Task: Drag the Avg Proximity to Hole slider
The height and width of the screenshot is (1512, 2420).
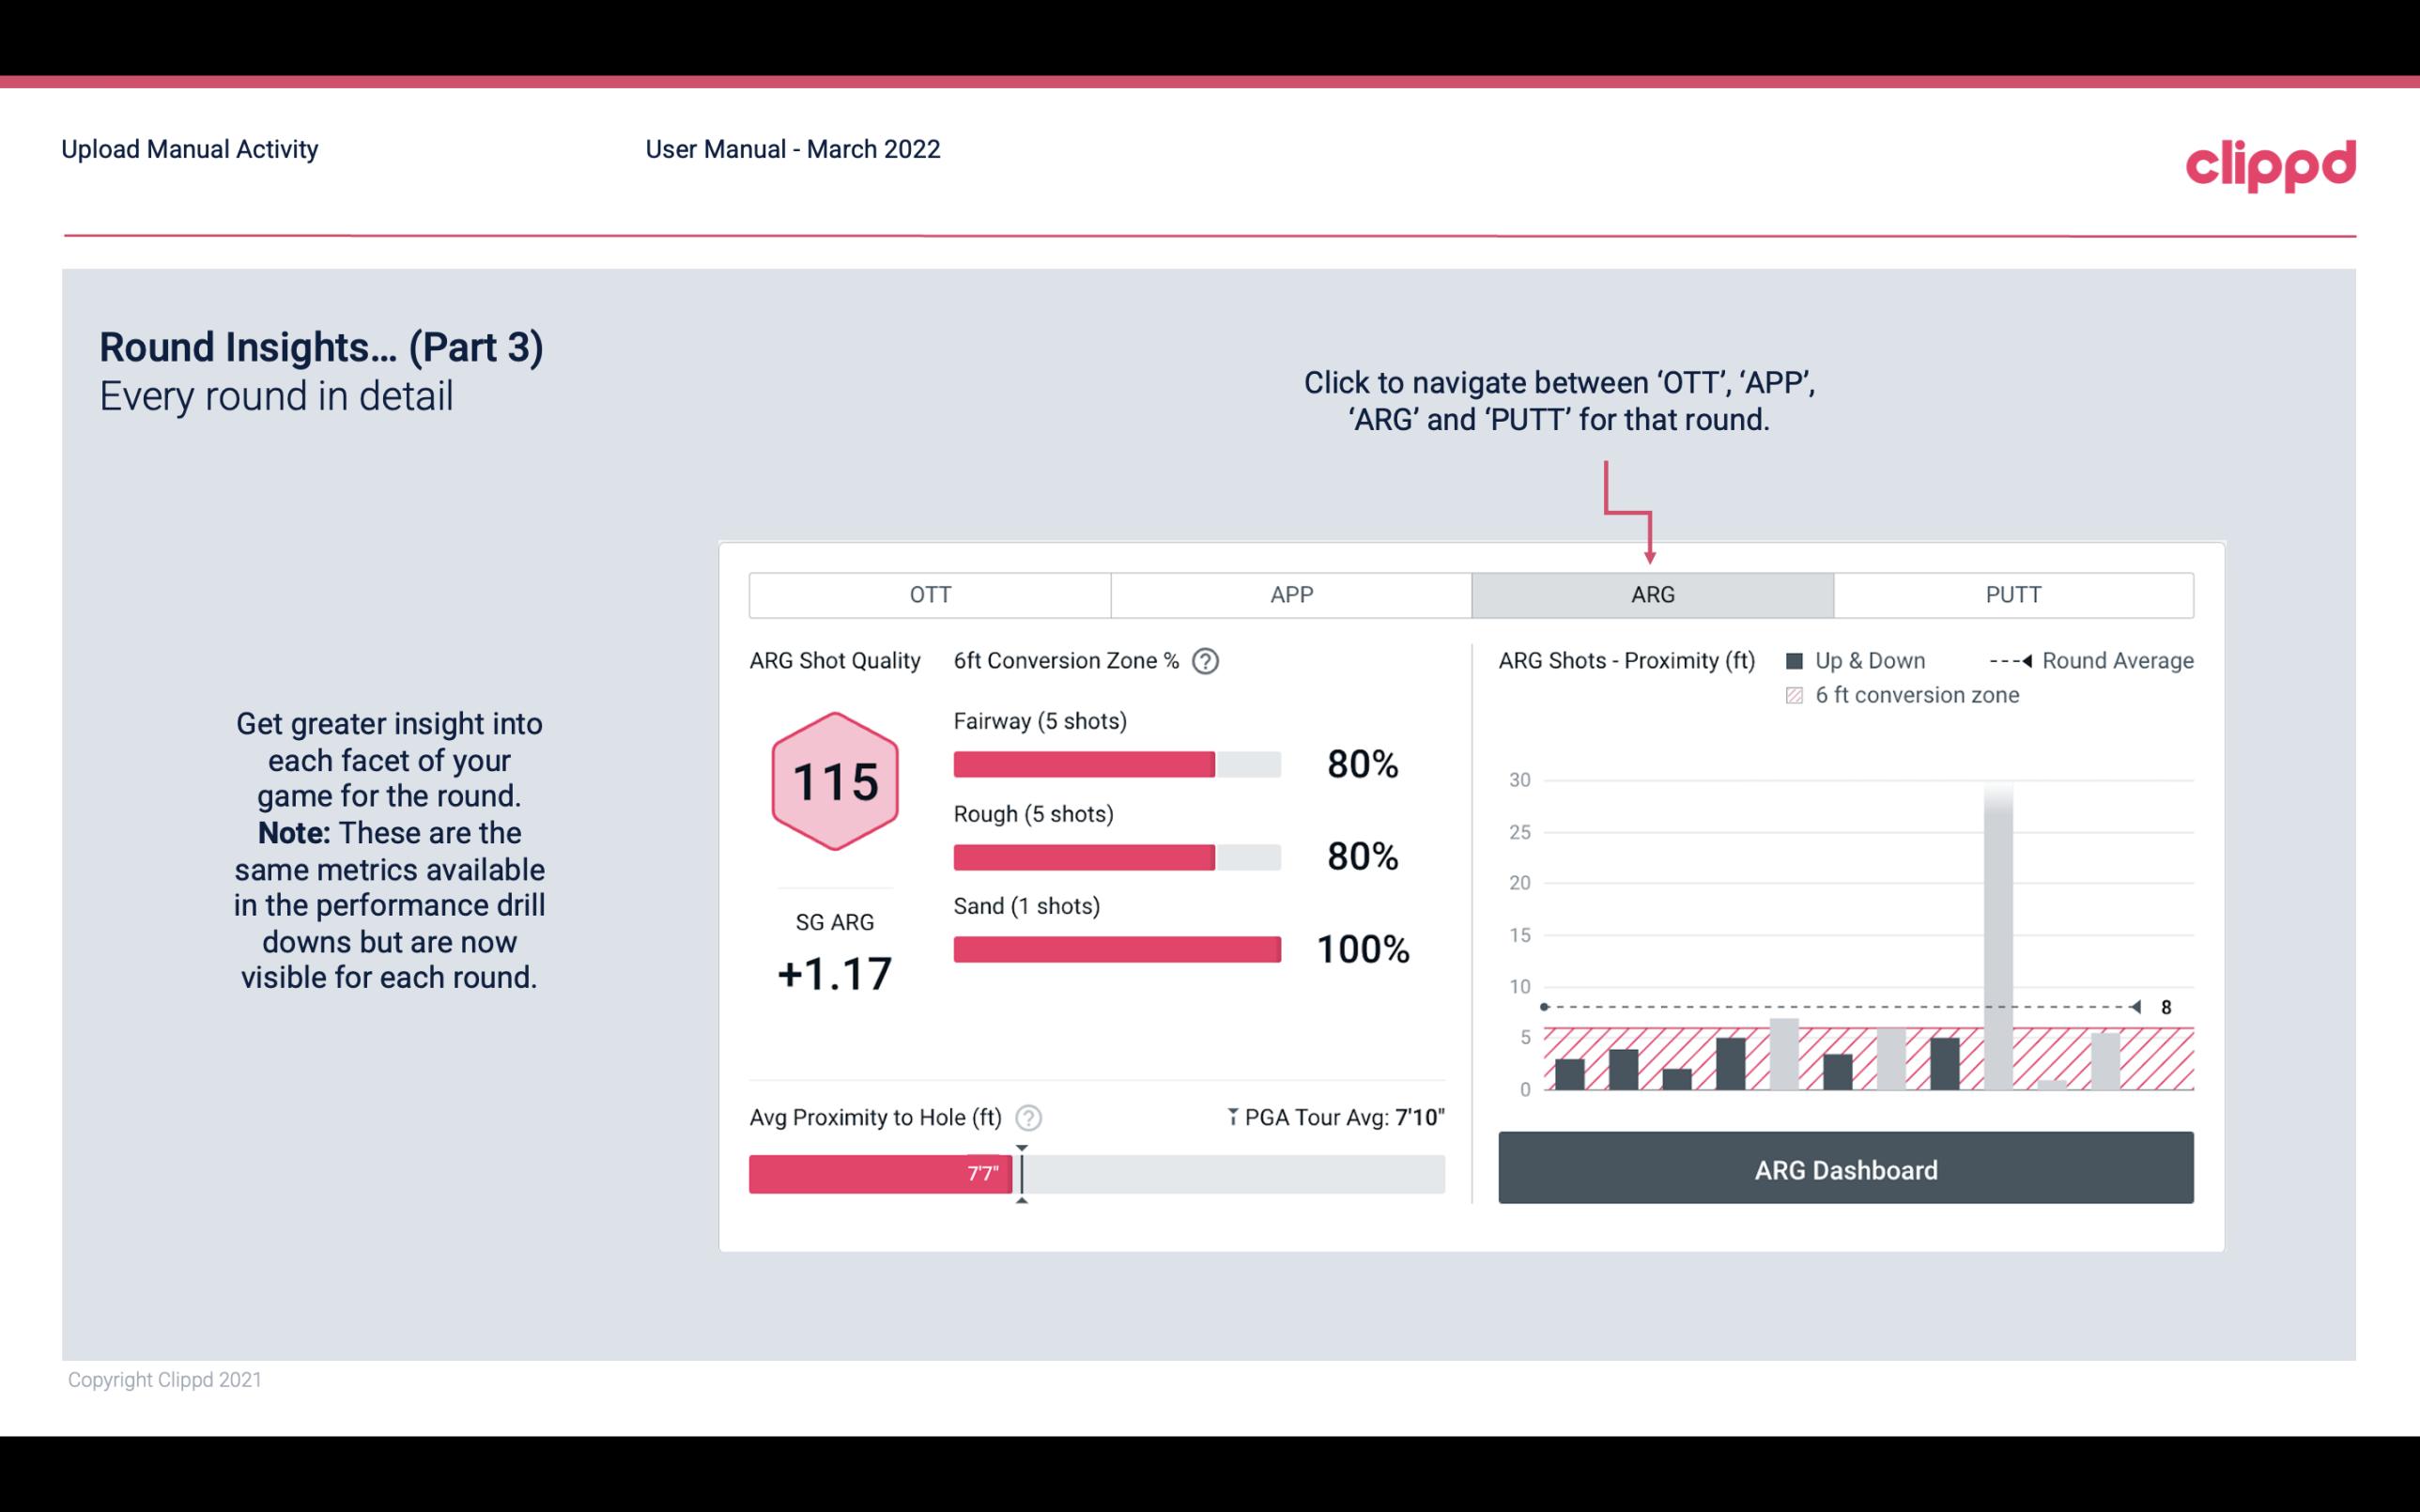Action: click(x=1017, y=1170)
